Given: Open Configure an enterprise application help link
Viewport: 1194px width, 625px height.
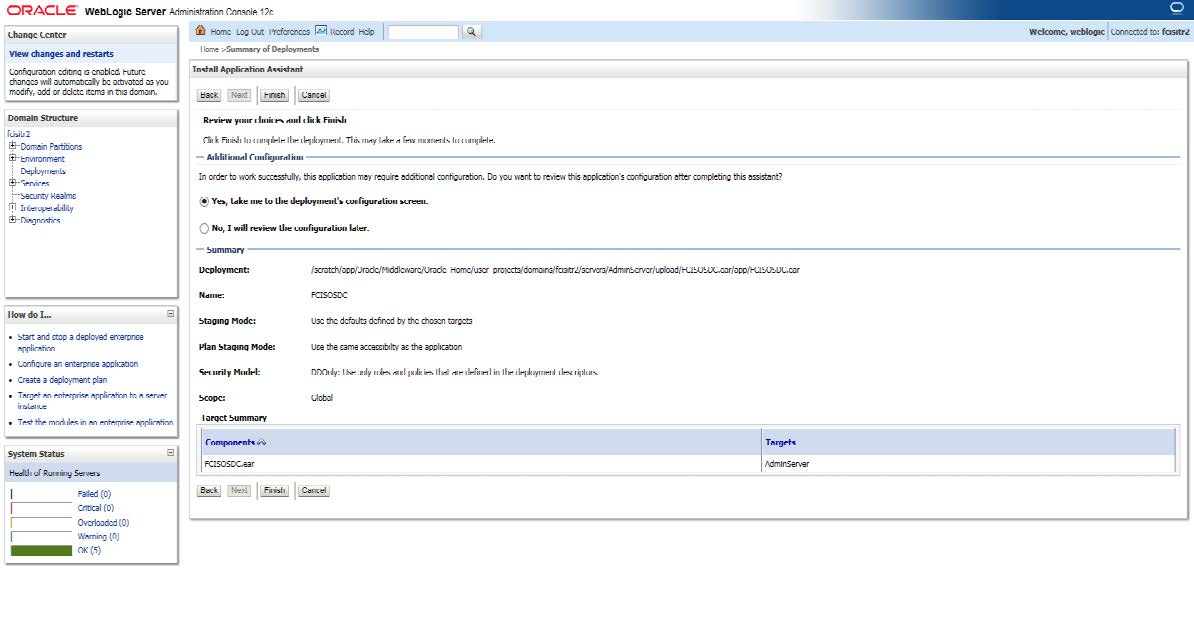Looking at the screenshot, I should (x=78, y=364).
